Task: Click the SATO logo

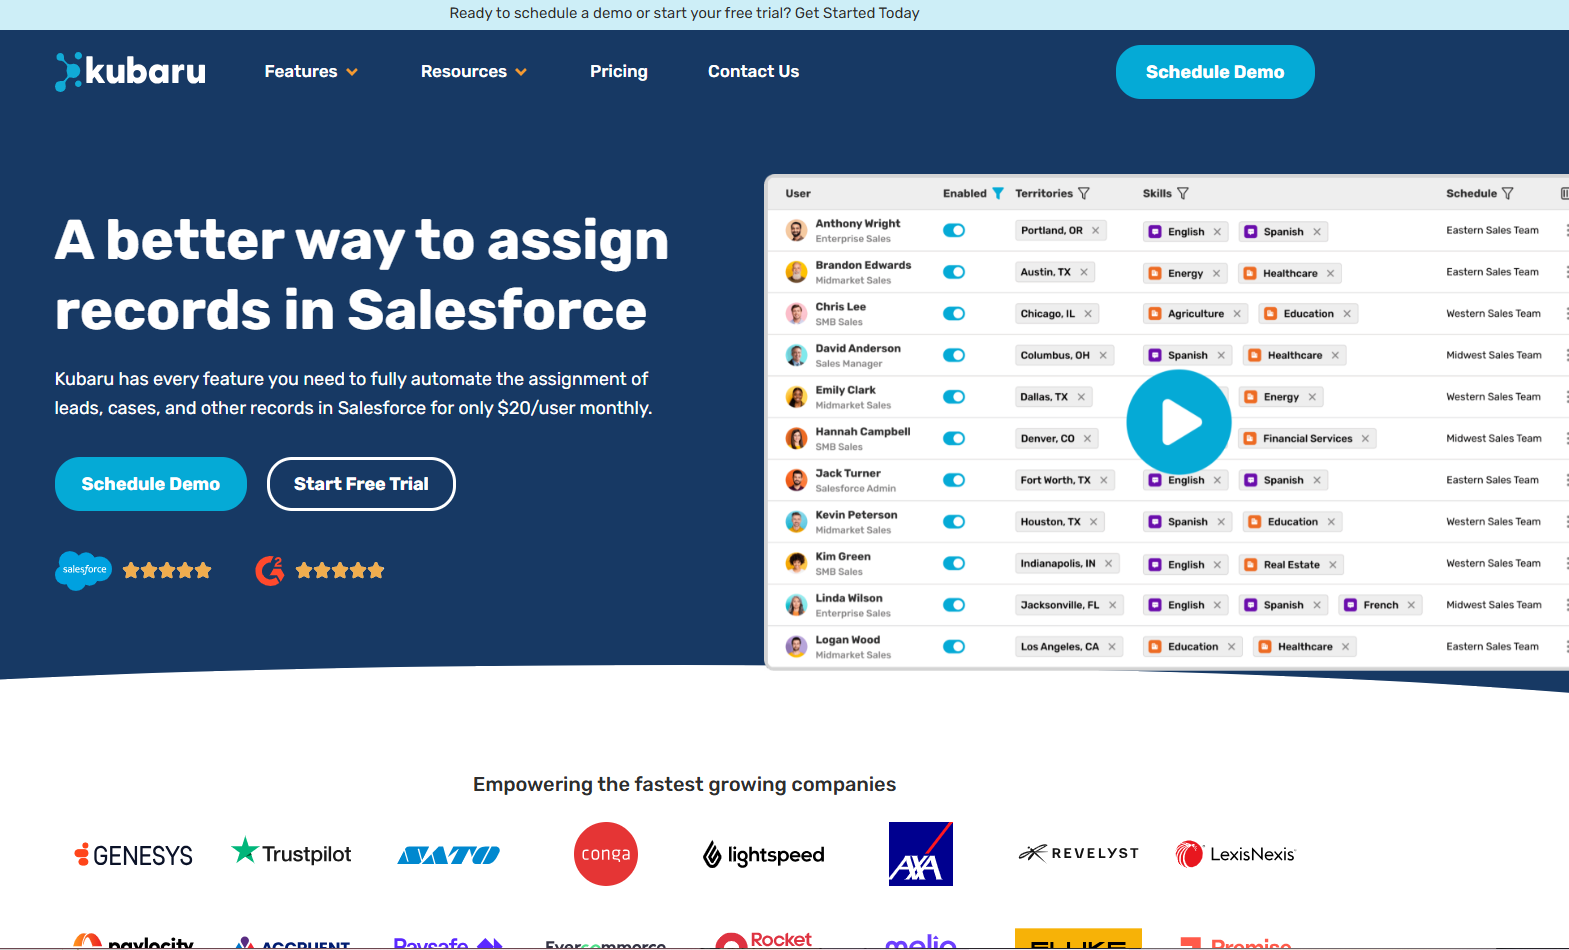Action: point(449,855)
